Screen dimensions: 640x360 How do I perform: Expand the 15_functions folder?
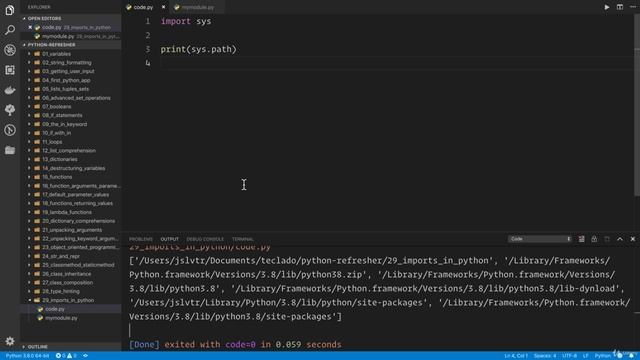[x=57, y=177]
